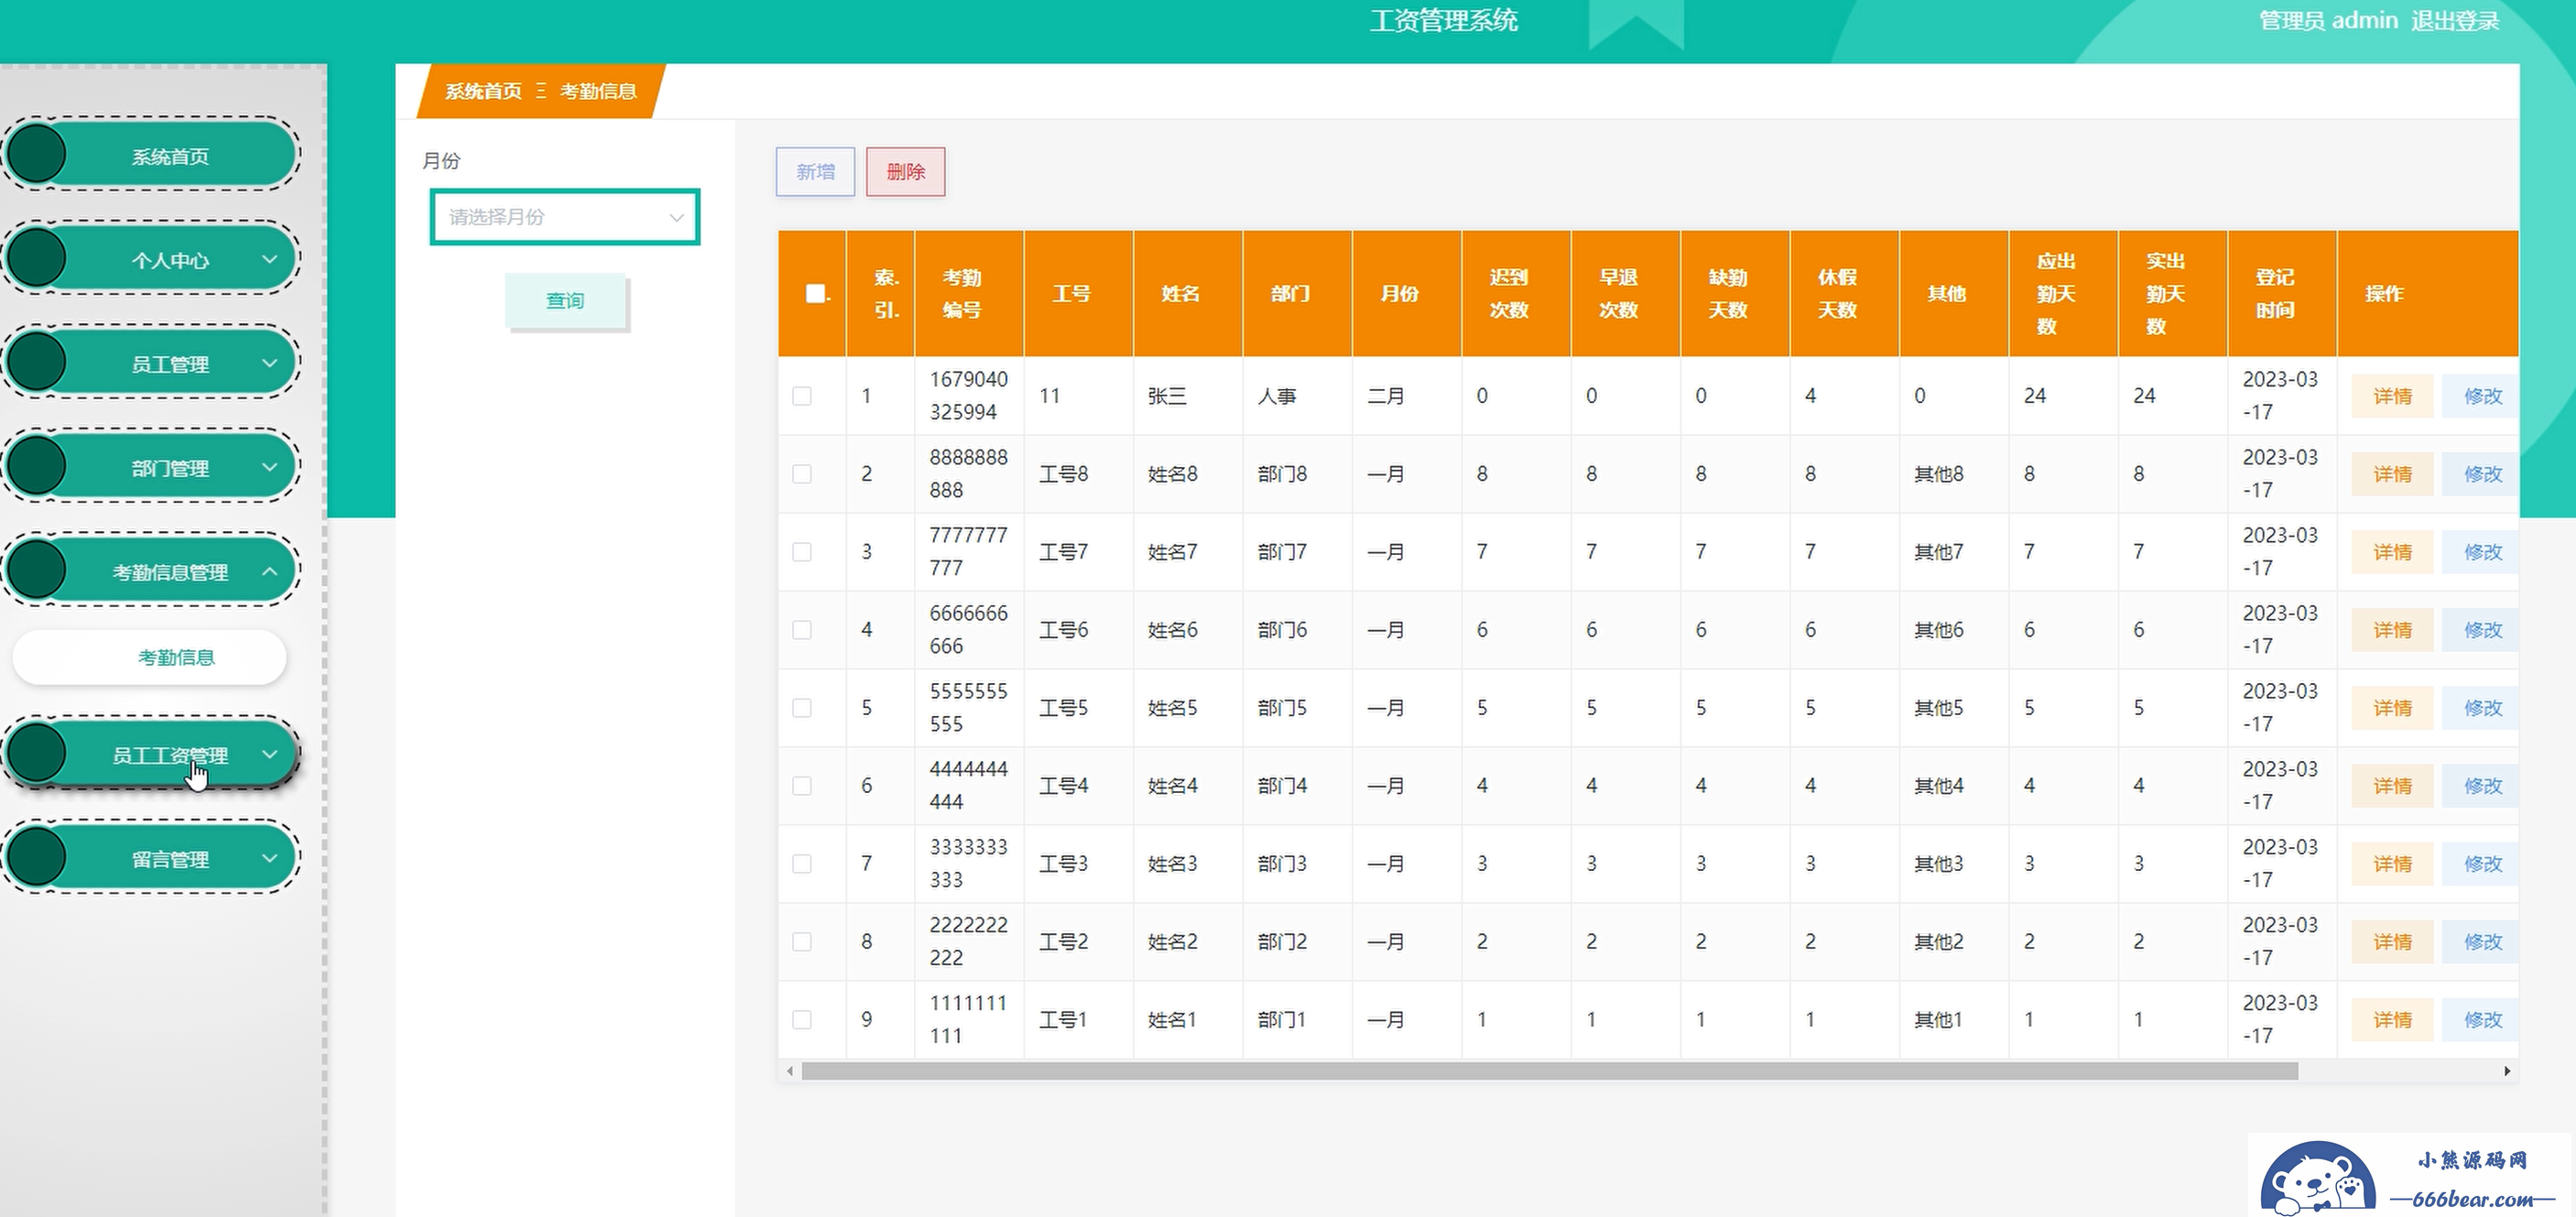Screen dimensions: 2576x1217
Task: Click the right arrow of horizontal scrollbar
Action: point(2507,1071)
